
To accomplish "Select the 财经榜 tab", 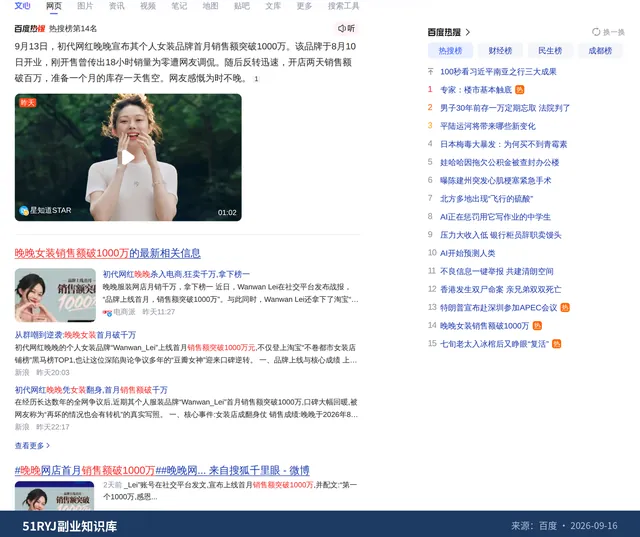I will [500, 51].
